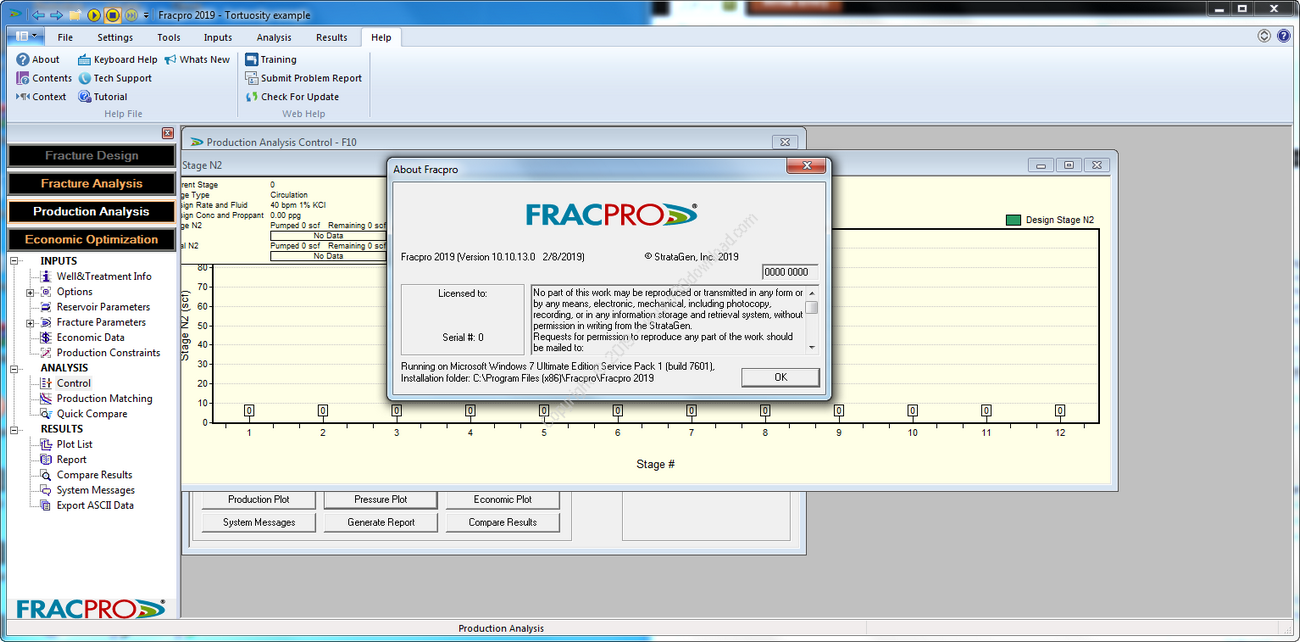Click System Messages button in control window

(x=259, y=522)
